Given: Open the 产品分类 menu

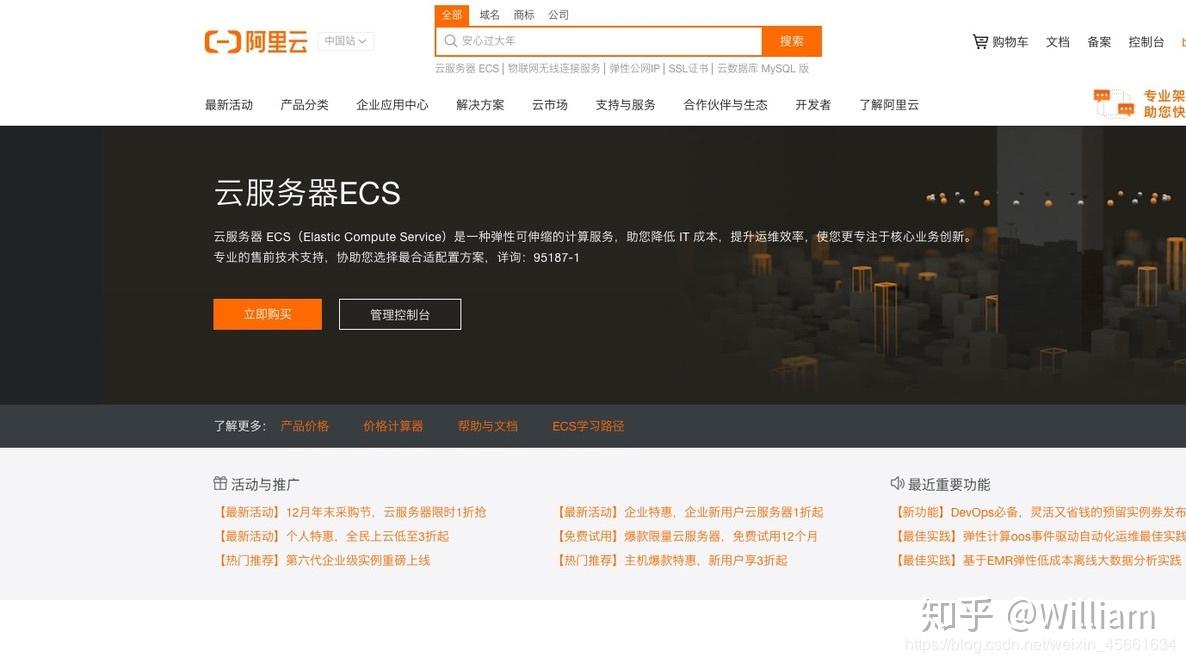Looking at the screenshot, I should pos(304,105).
